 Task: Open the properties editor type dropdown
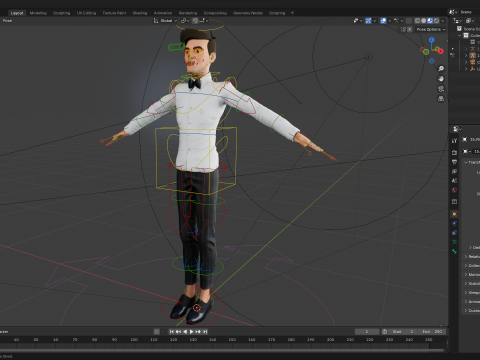[x=457, y=129]
